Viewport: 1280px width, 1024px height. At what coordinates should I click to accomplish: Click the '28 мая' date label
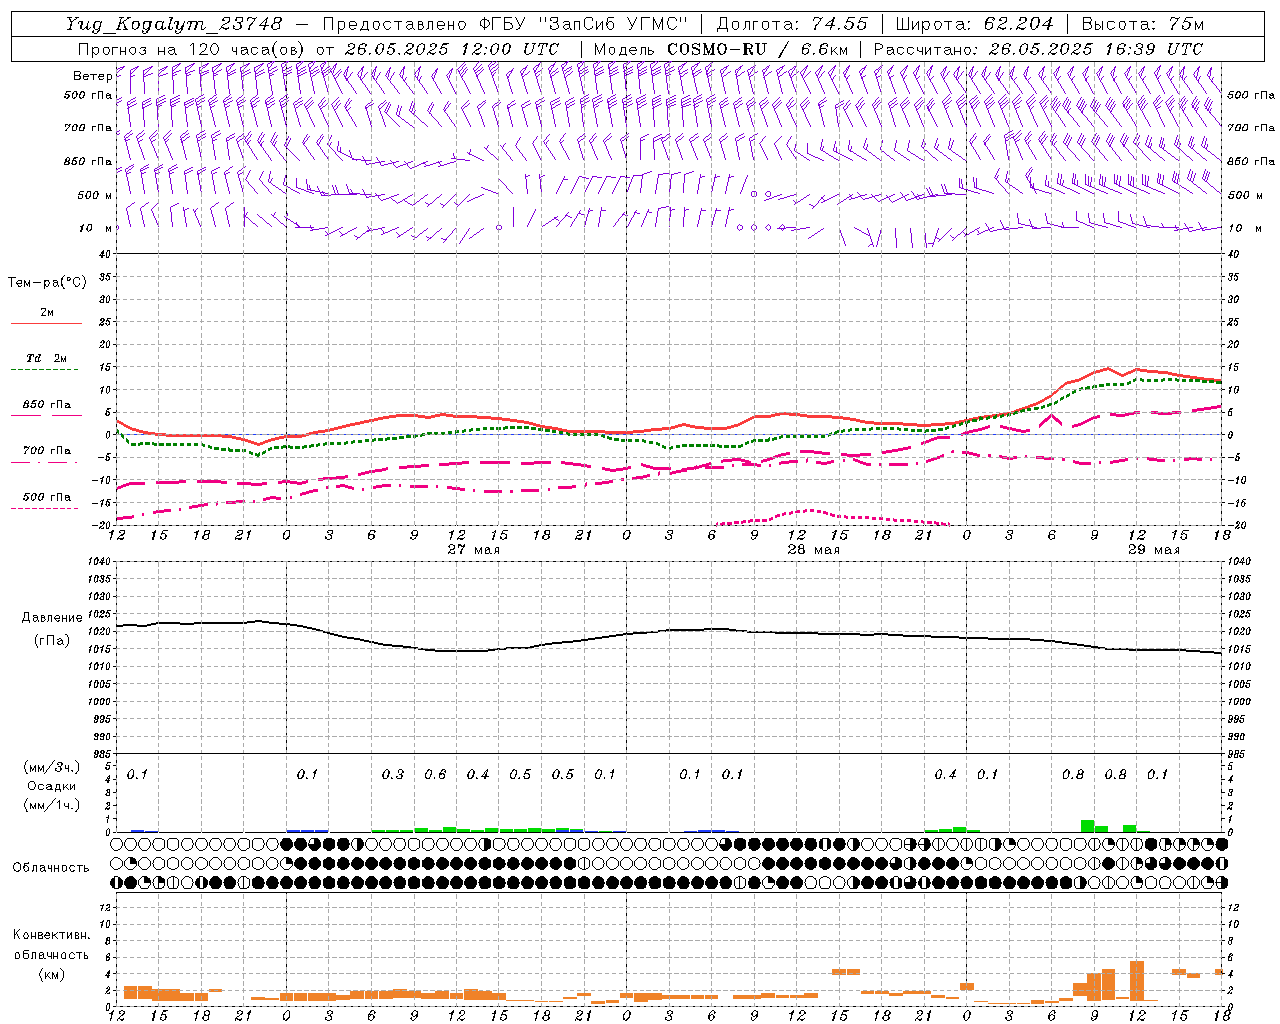[814, 550]
